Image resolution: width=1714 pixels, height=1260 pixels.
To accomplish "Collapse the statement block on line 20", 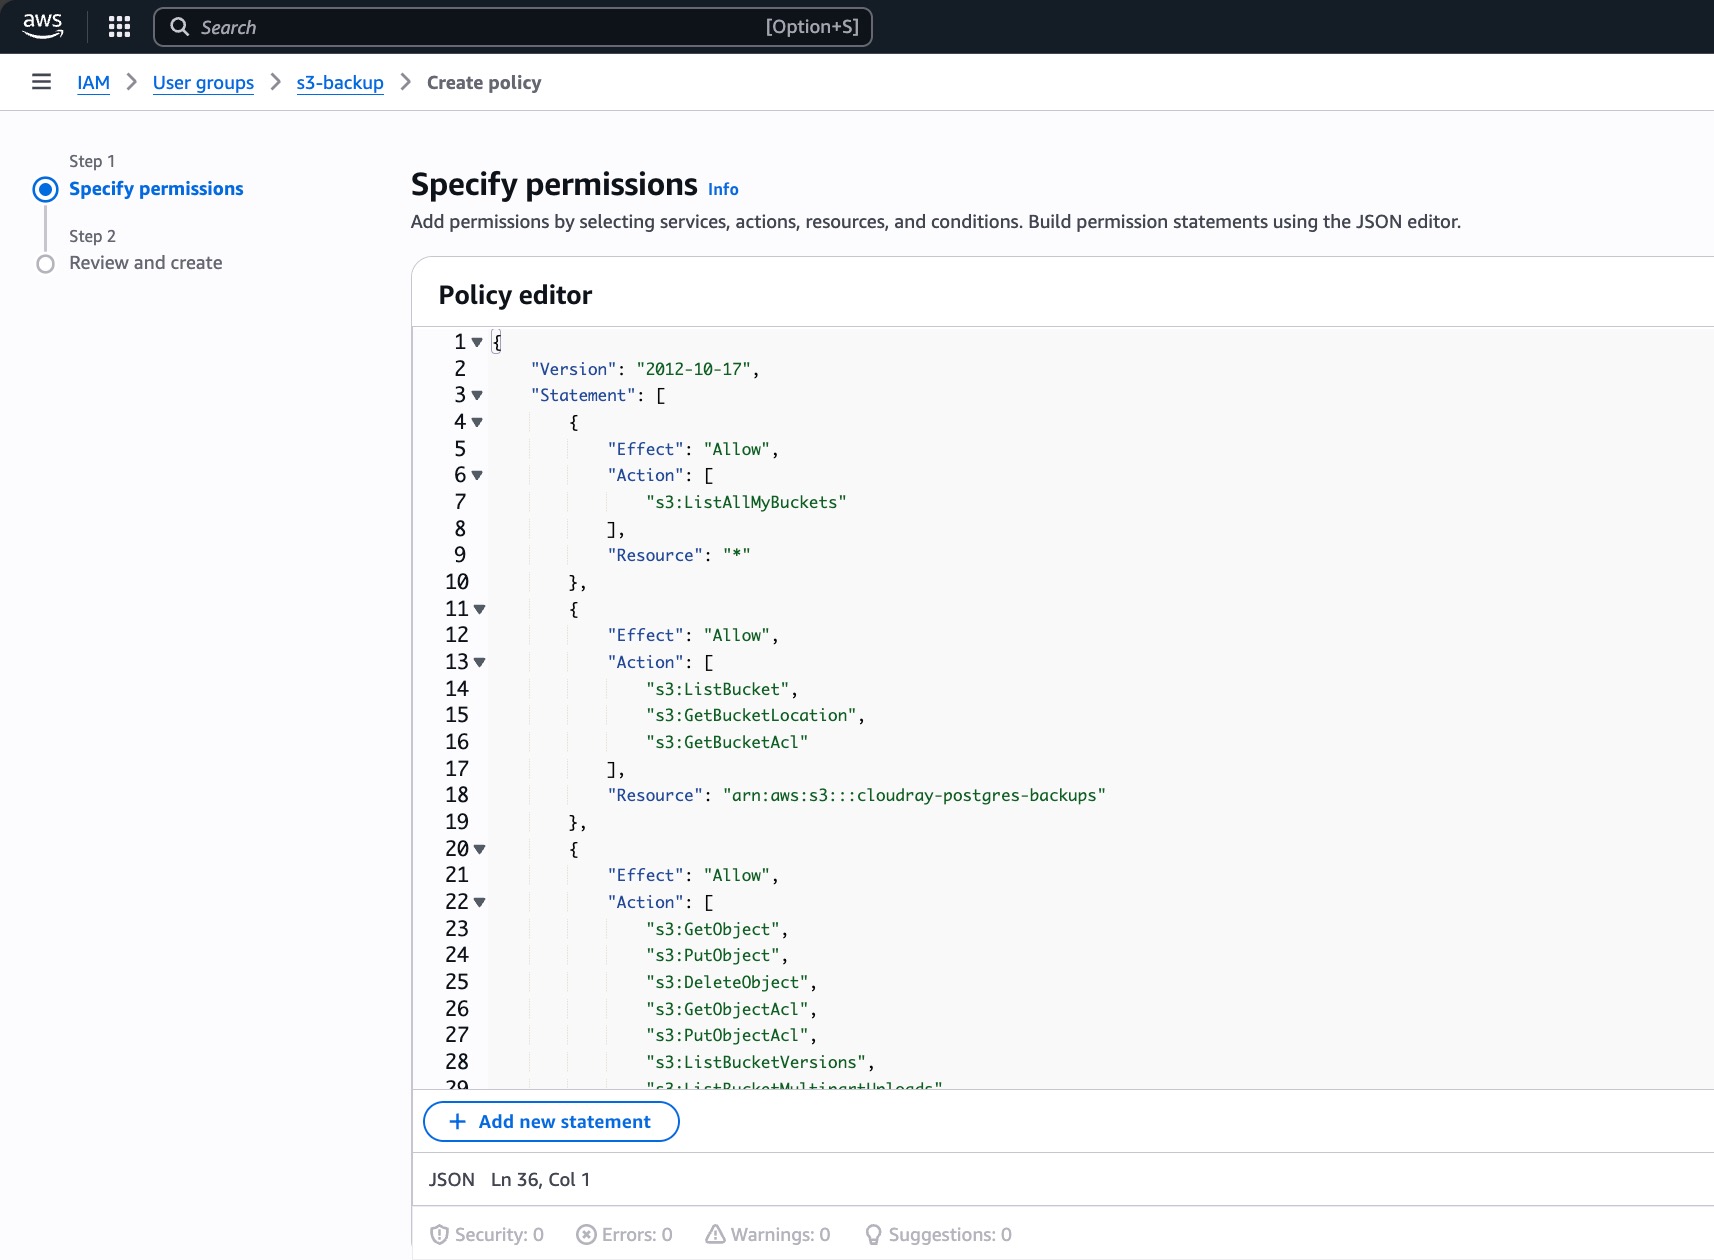I will (480, 849).
